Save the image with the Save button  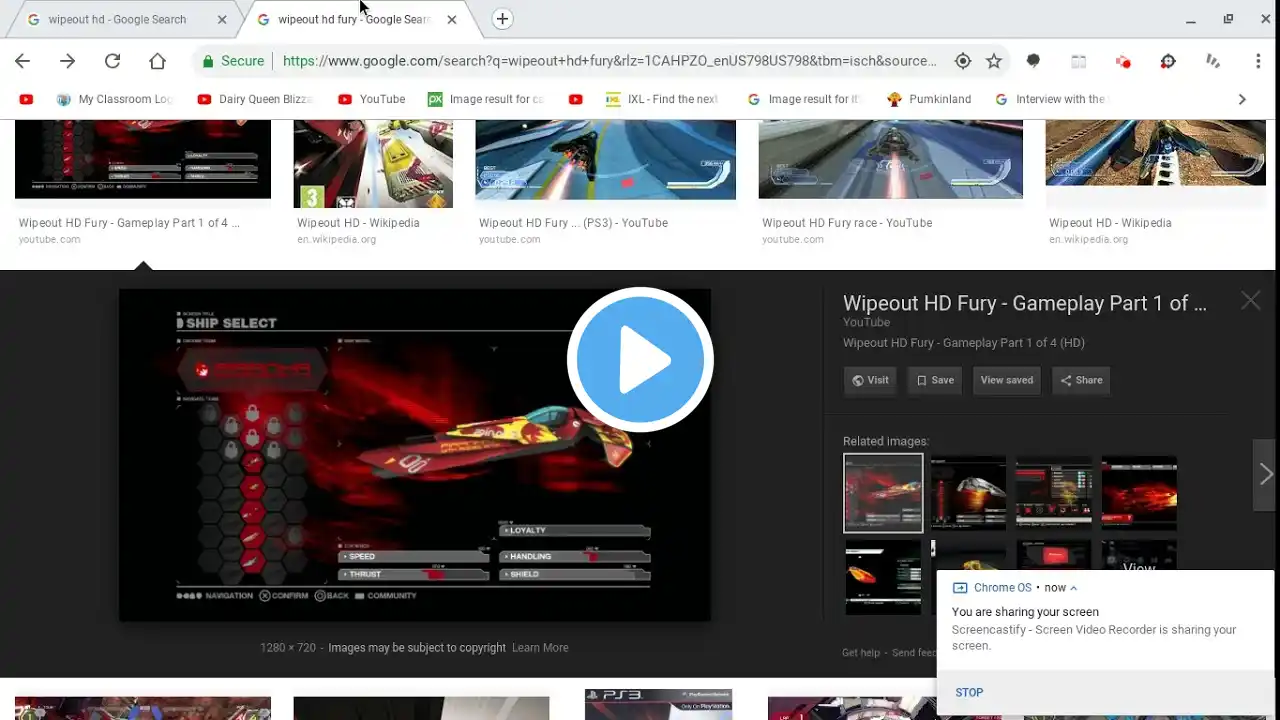pyautogui.click(x=935, y=380)
